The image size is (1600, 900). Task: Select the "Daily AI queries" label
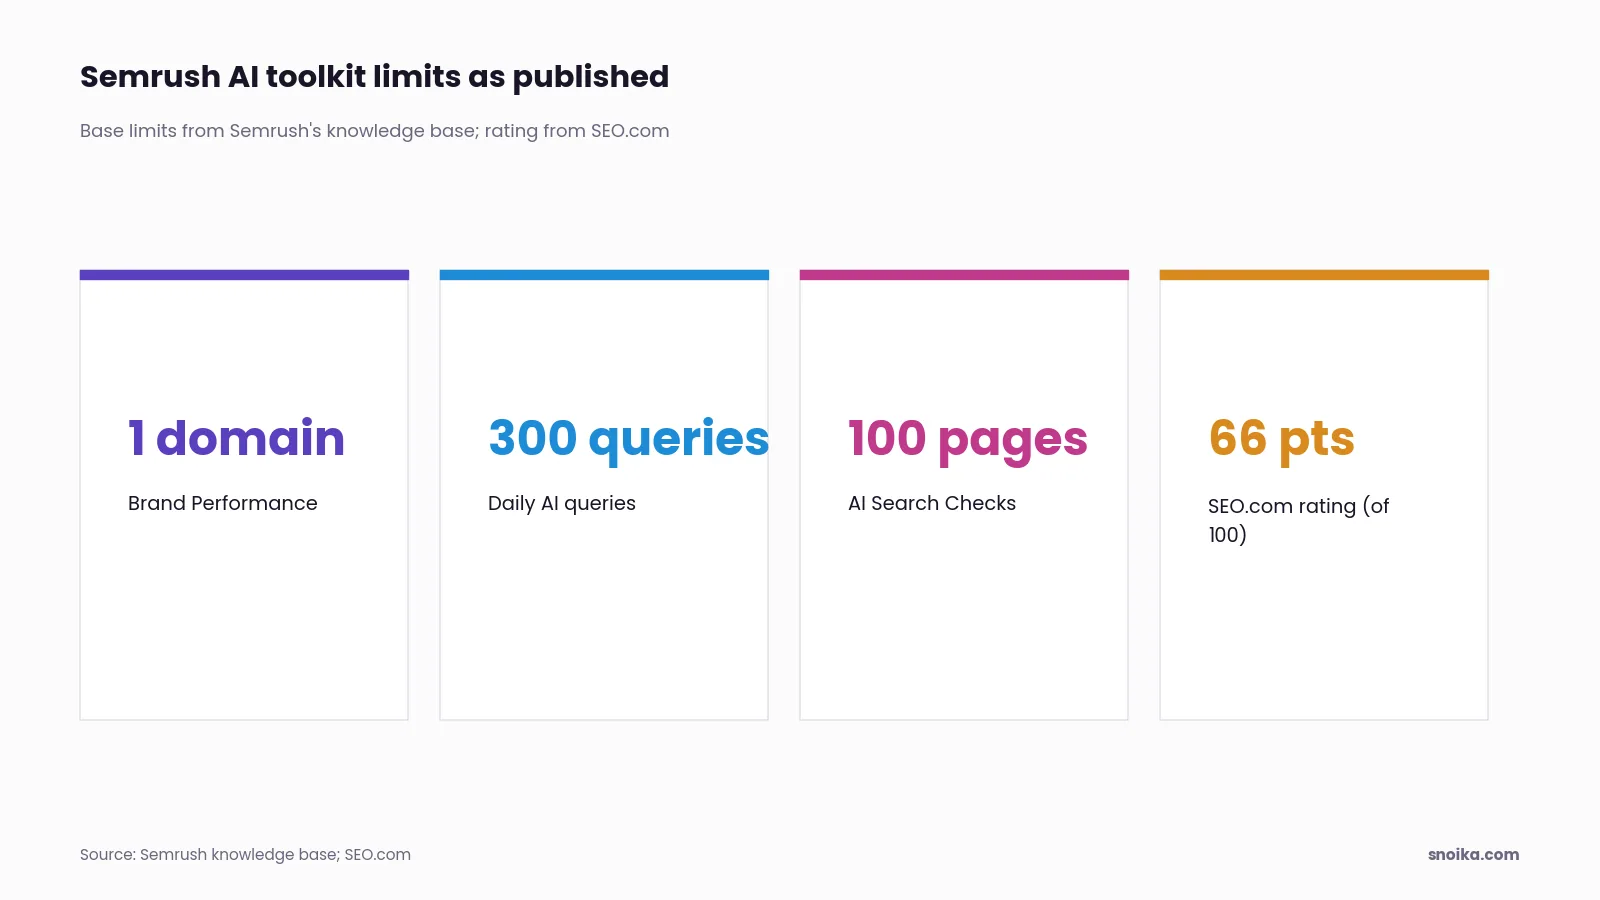[x=561, y=504]
